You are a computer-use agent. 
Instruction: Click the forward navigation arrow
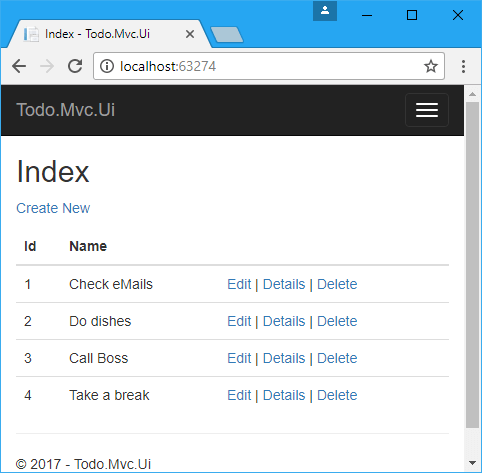point(47,66)
